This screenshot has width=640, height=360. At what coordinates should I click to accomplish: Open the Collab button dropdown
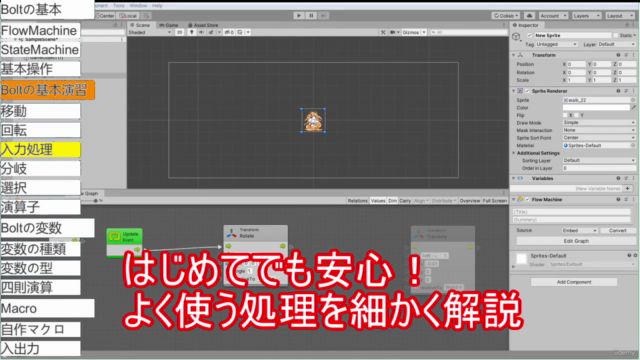click(x=506, y=16)
